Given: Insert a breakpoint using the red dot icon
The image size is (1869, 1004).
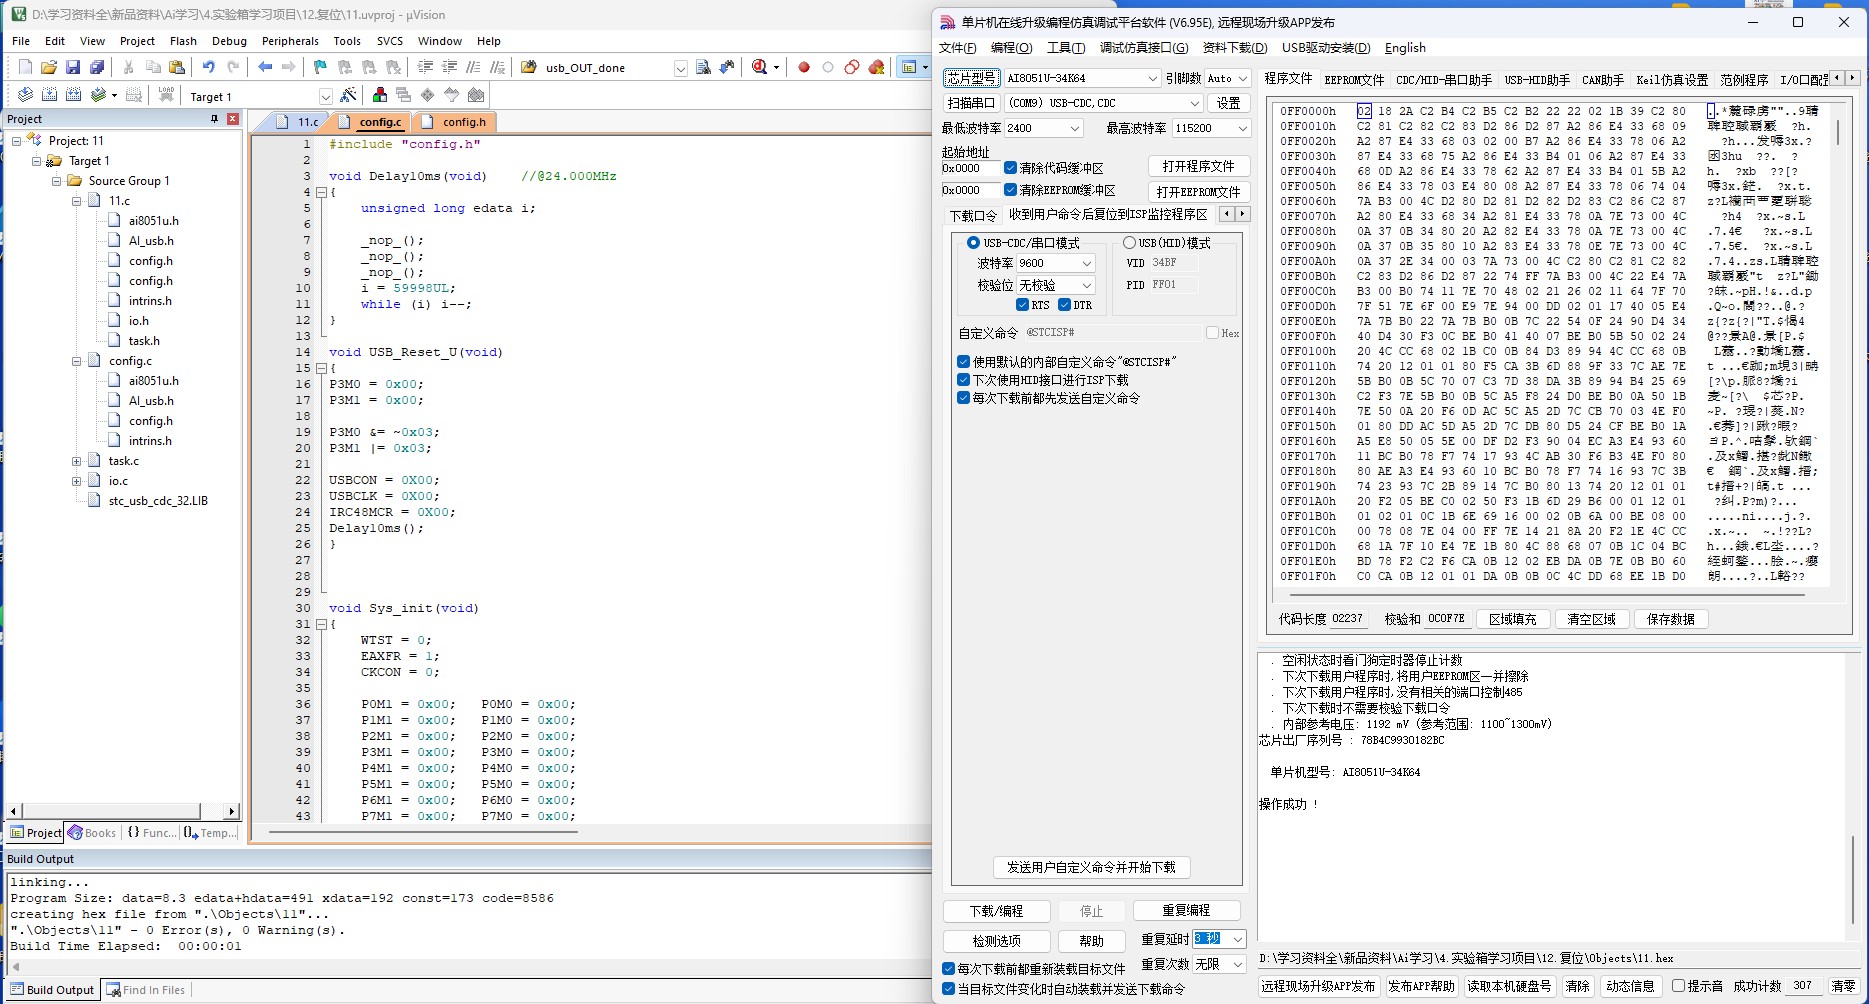Looking at the screenshot, I should click(804, 67).
